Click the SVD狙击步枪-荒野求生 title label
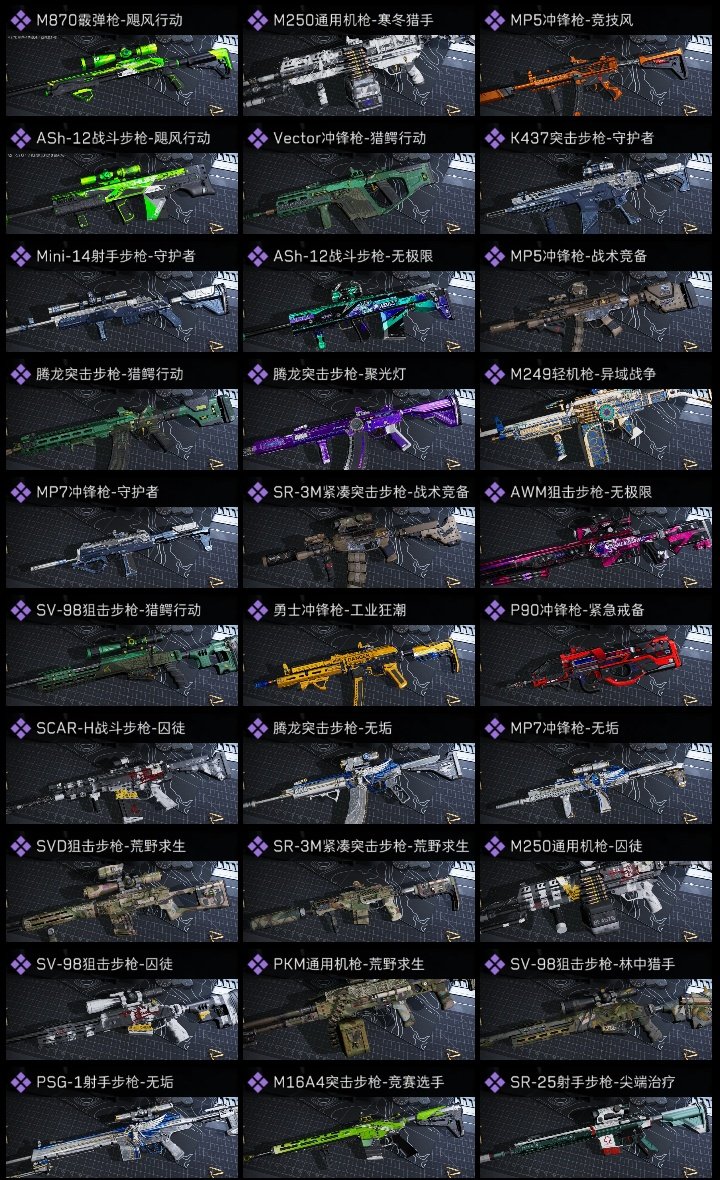This screenshot has height=1180, width=720. (x=111, y=846)
